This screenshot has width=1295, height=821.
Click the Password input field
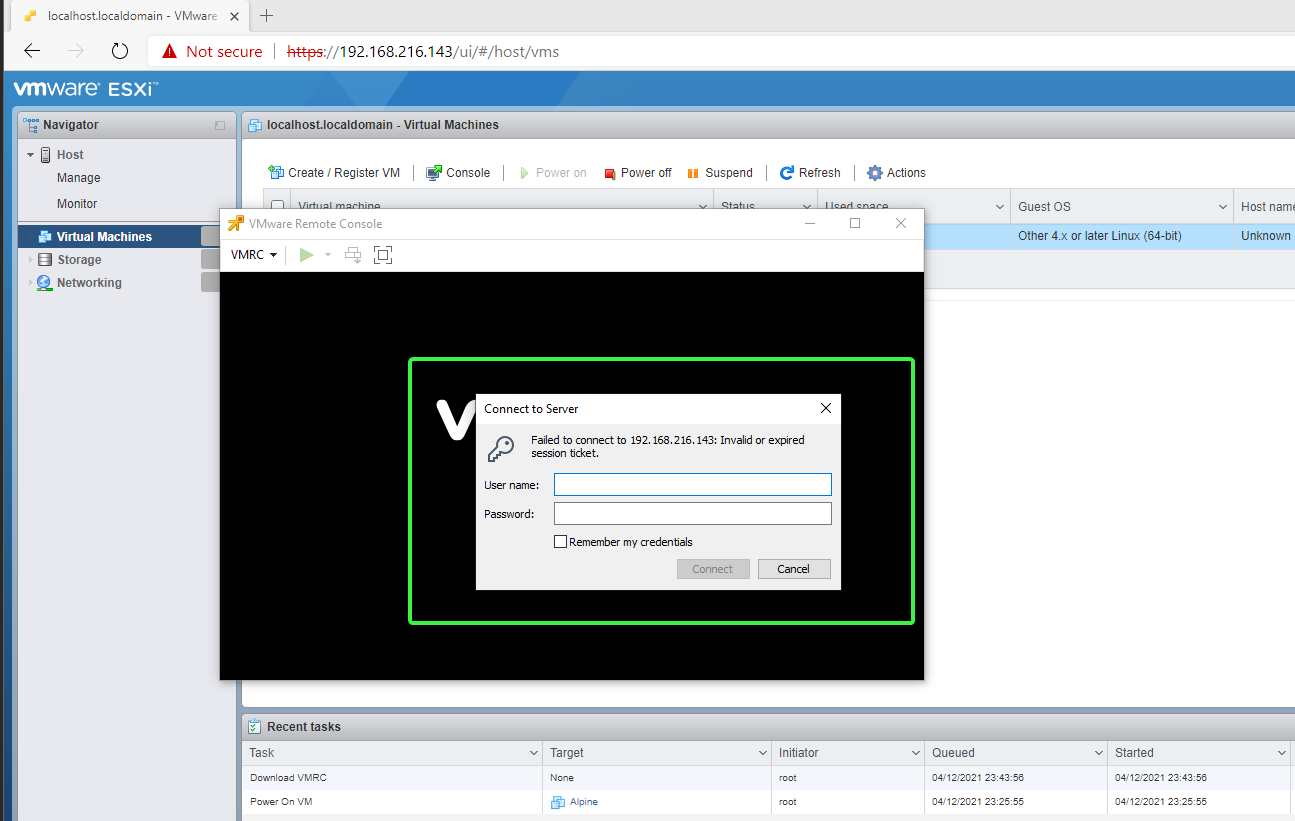click(x=693, y=514)
